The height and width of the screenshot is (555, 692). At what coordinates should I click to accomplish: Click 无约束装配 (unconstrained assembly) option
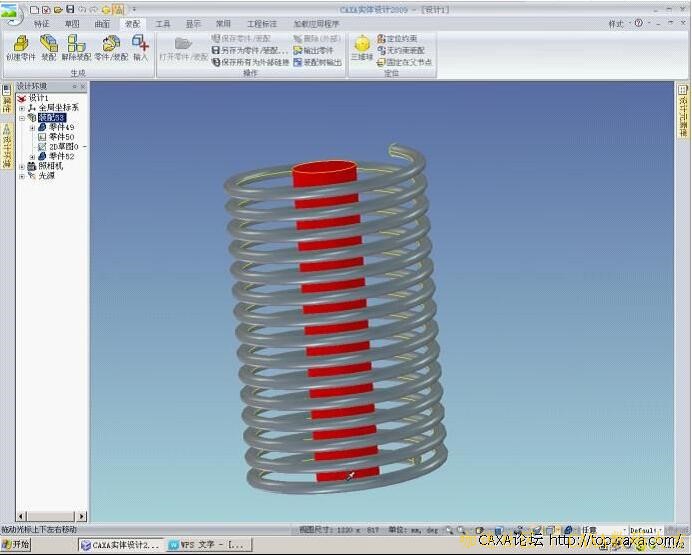pyautogui.click(x=405, y=49)
